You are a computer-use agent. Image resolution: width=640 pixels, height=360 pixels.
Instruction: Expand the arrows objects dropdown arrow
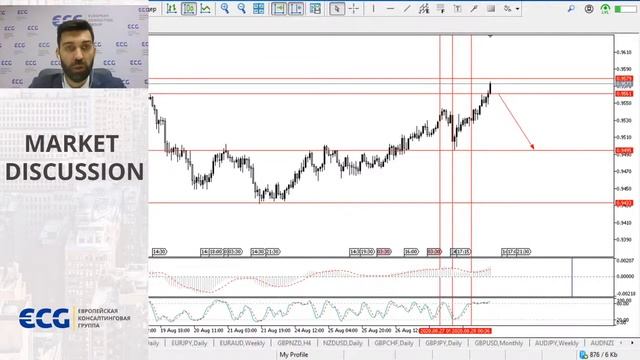[x=518, y=9]
